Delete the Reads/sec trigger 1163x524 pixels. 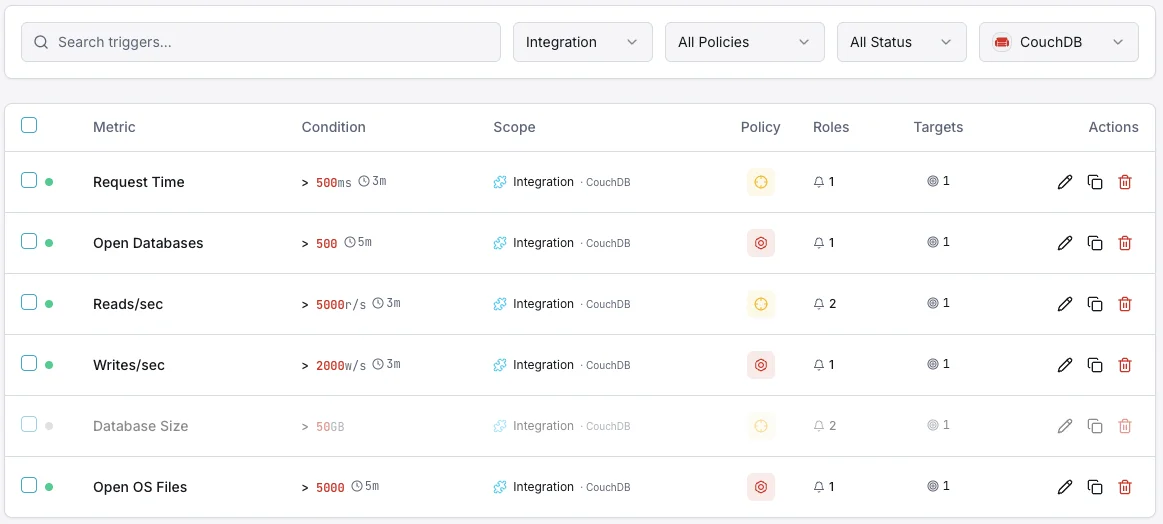1124,304
